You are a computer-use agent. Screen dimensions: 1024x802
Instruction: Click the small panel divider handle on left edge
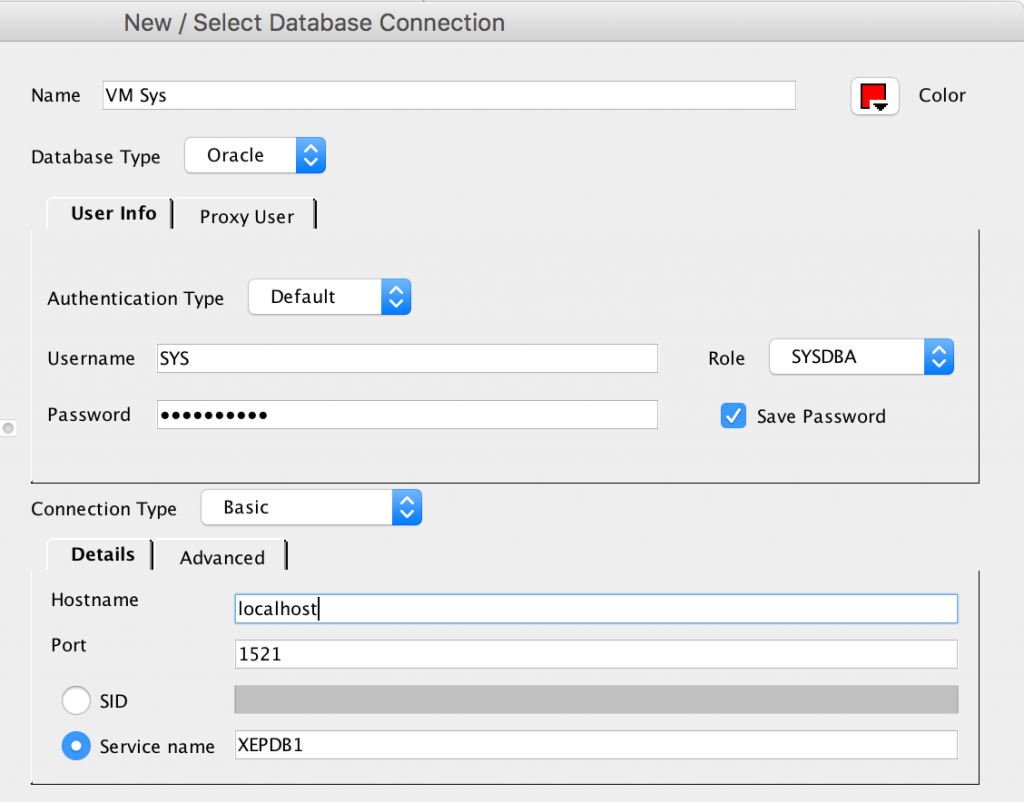coord(8,428)
